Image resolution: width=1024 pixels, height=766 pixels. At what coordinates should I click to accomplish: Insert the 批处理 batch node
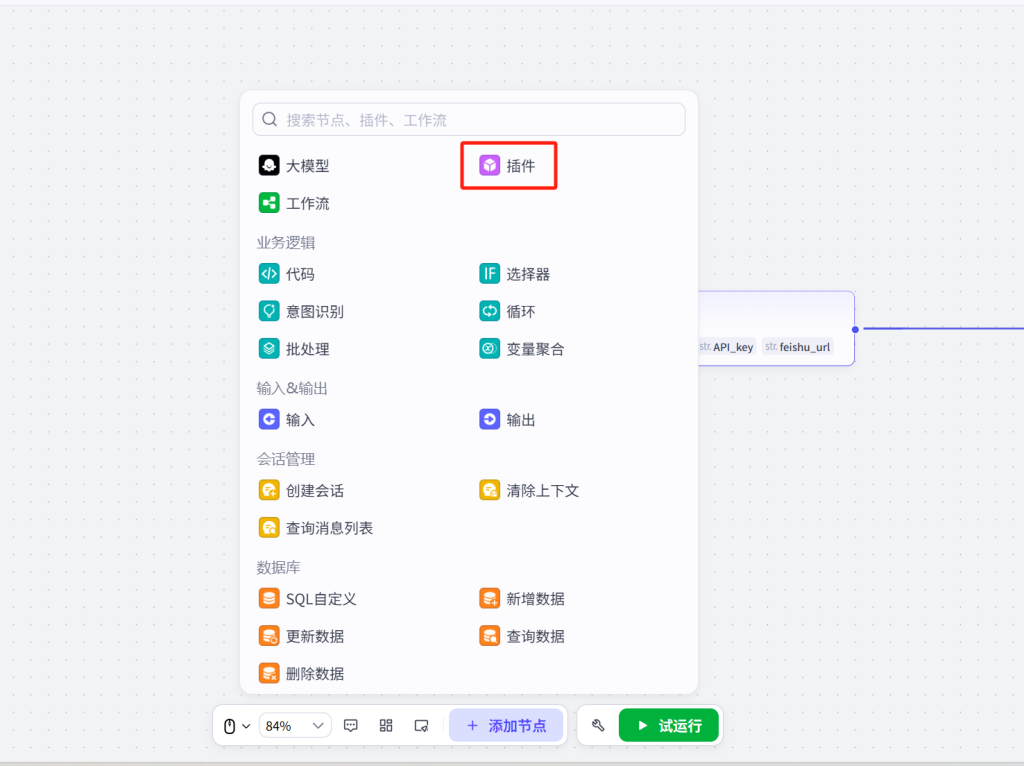(x=295, y=349)
